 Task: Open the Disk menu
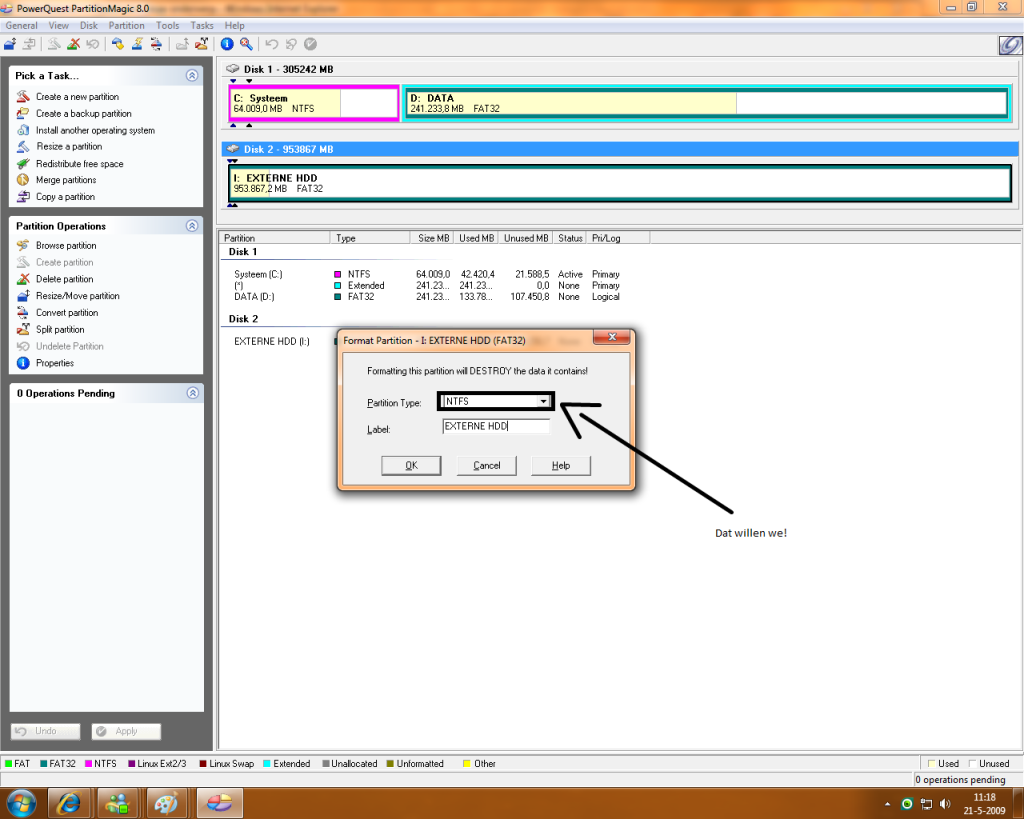pos(89,25)
